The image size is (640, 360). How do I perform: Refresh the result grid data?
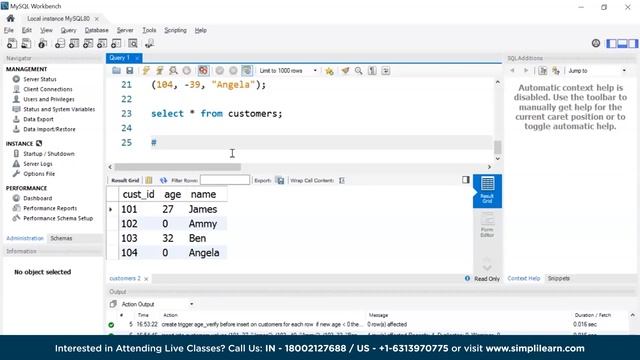[163, 180]
